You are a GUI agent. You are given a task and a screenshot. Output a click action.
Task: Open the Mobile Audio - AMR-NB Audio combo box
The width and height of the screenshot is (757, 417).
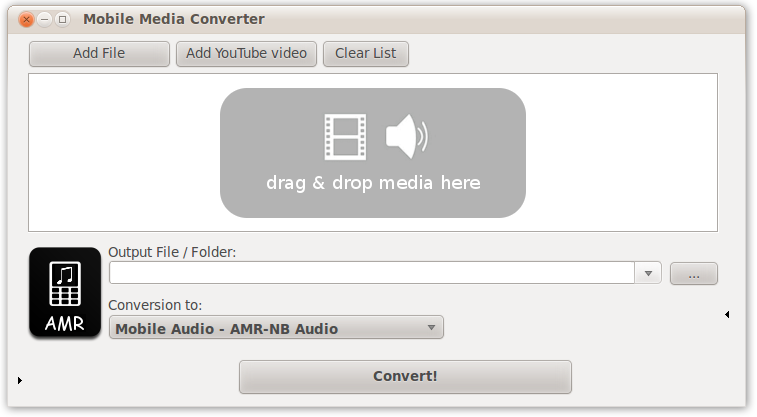(276, 328)
